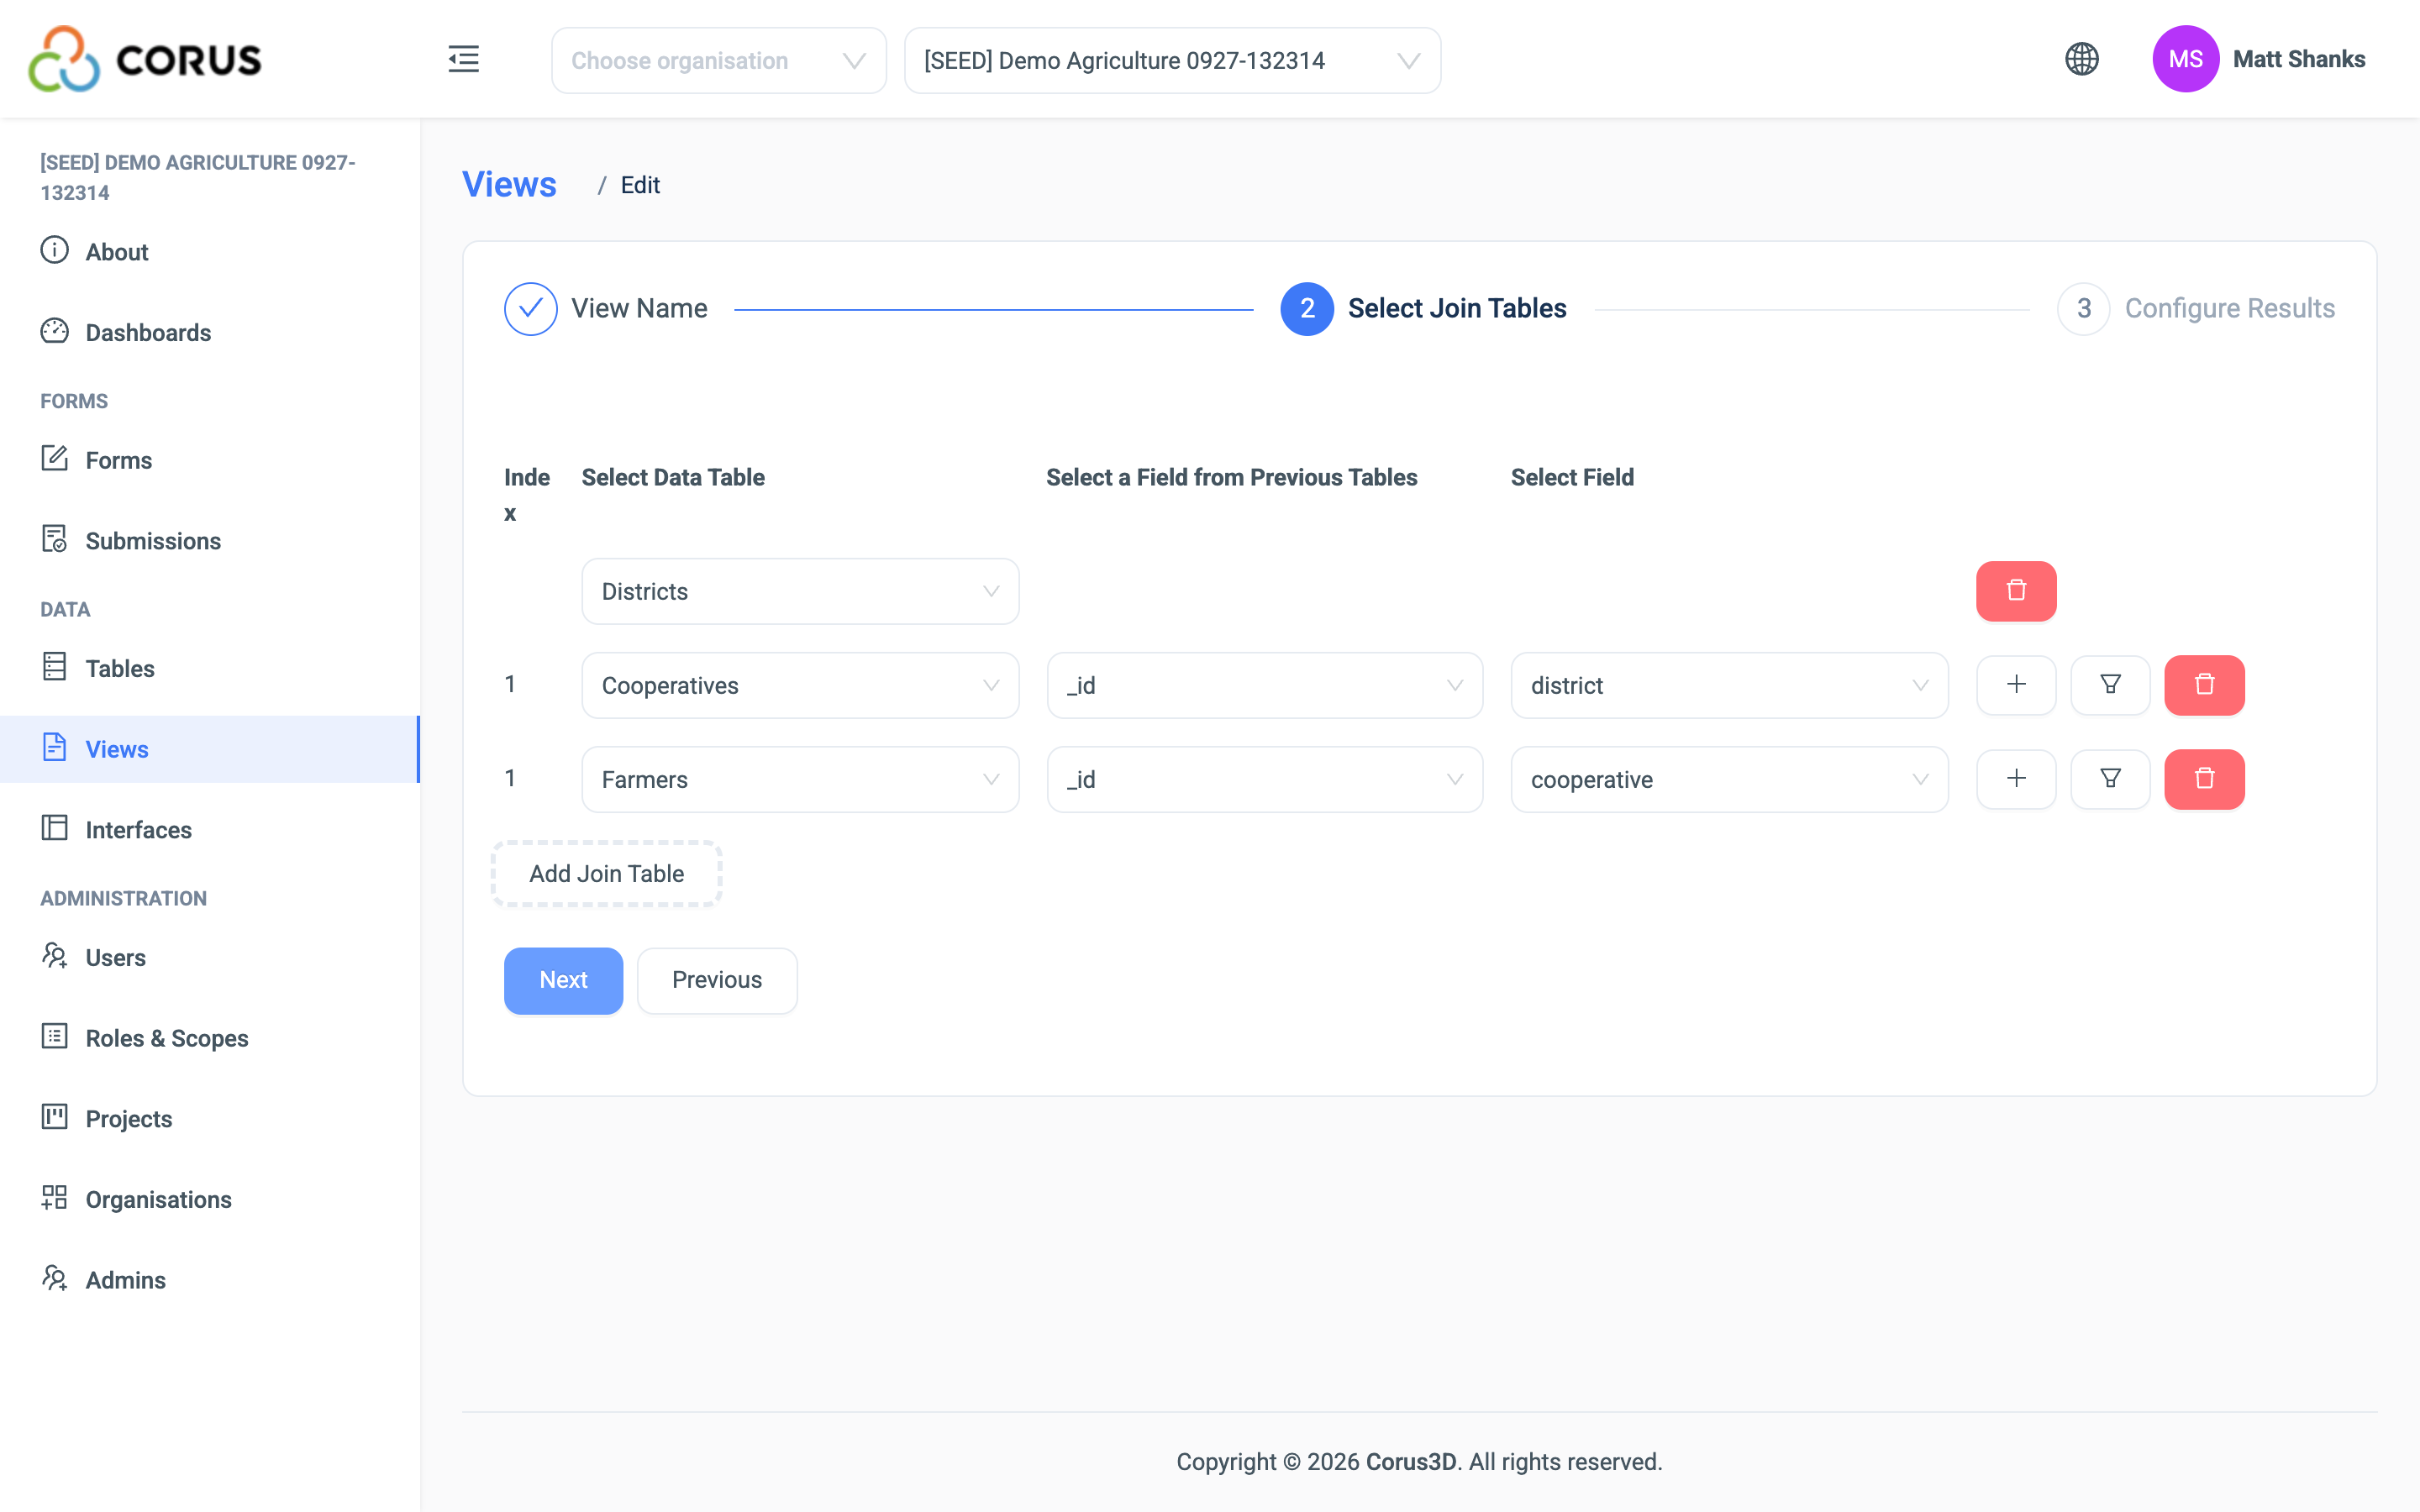Viewport: 2420px width, 1512px height.
Task: Go to Dashboards in the sidebar
Action: (x=210, y=333)
